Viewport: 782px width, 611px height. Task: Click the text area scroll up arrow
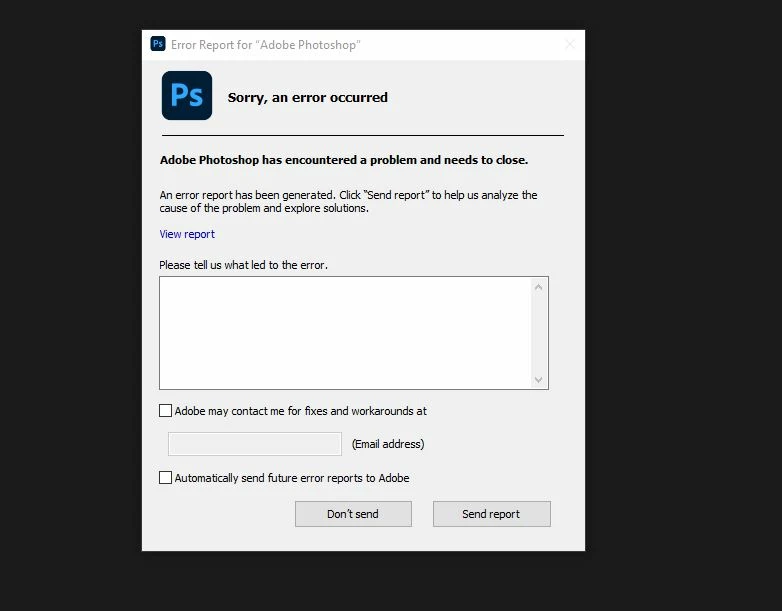[539, 287]
